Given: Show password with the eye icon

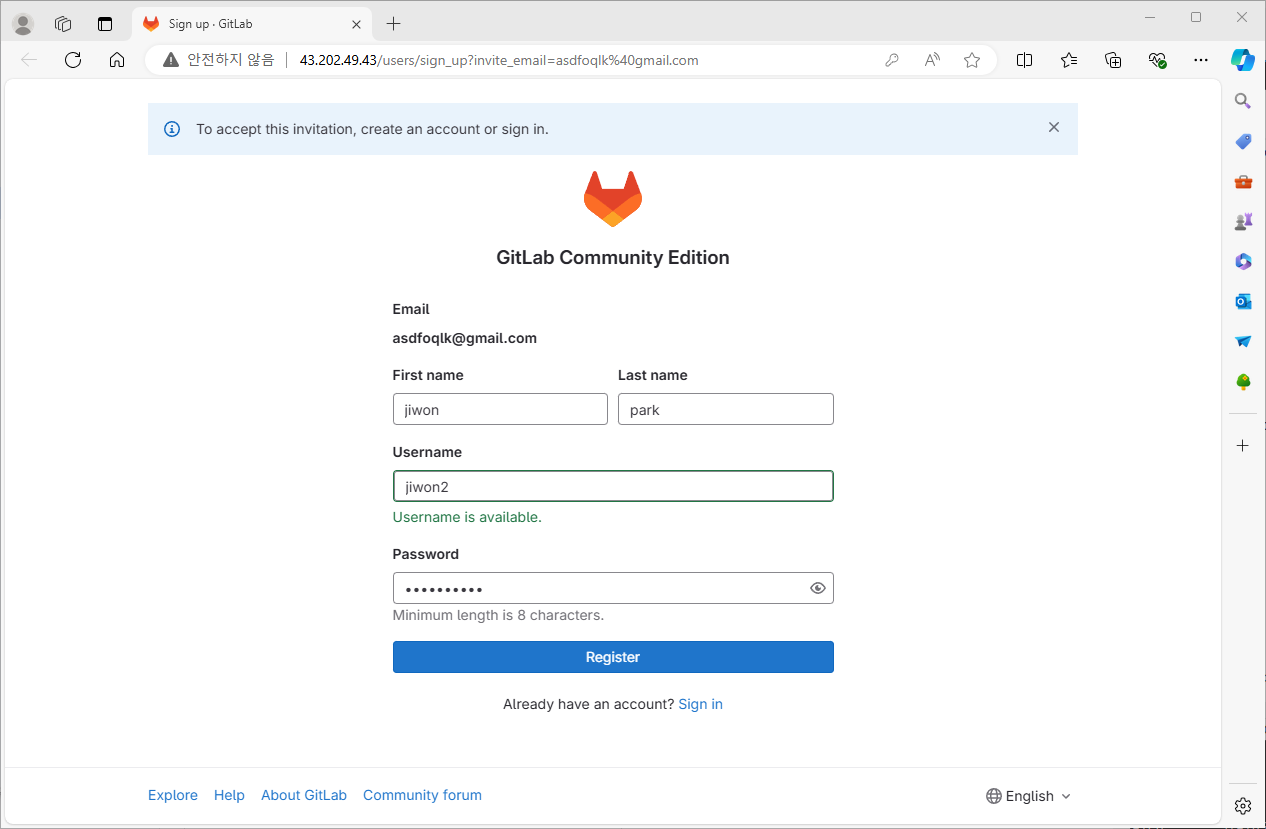Looking at the screenshot, I should click(817, 588).
